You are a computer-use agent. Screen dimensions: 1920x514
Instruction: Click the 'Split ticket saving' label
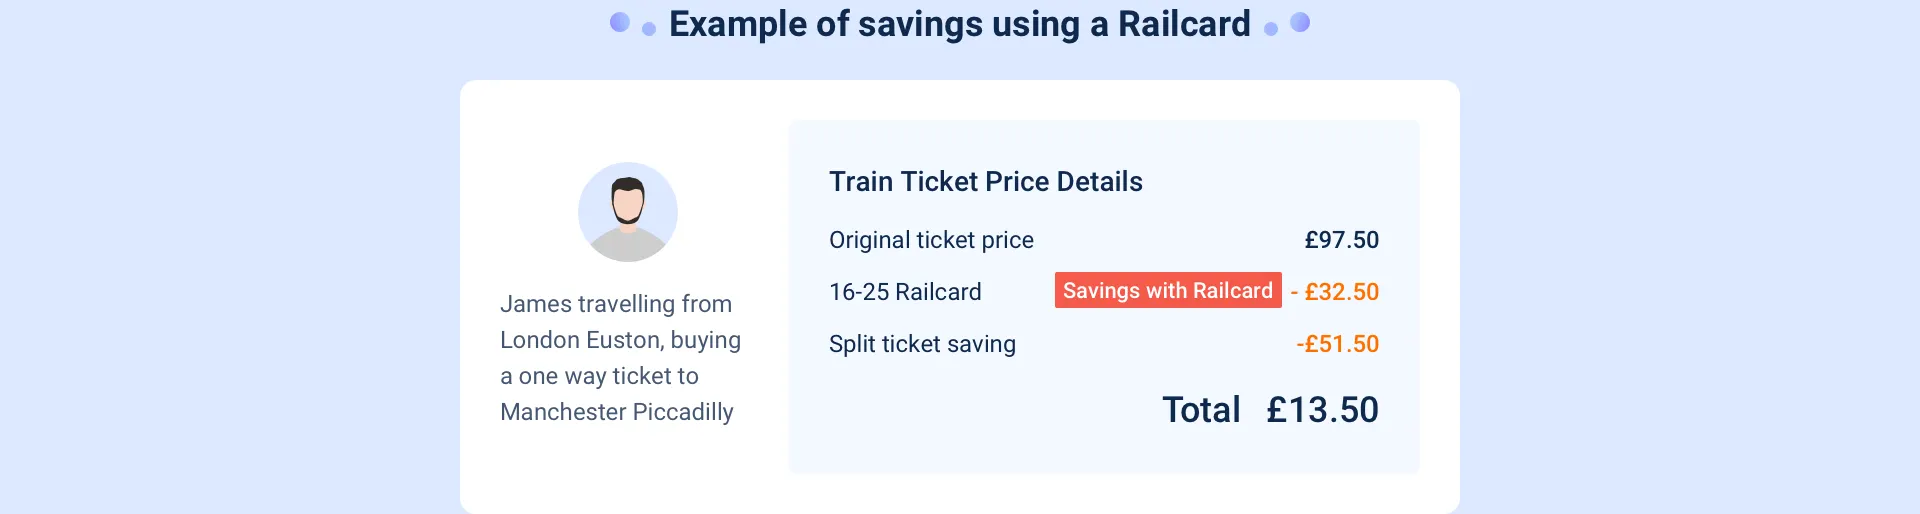(922, 344)
